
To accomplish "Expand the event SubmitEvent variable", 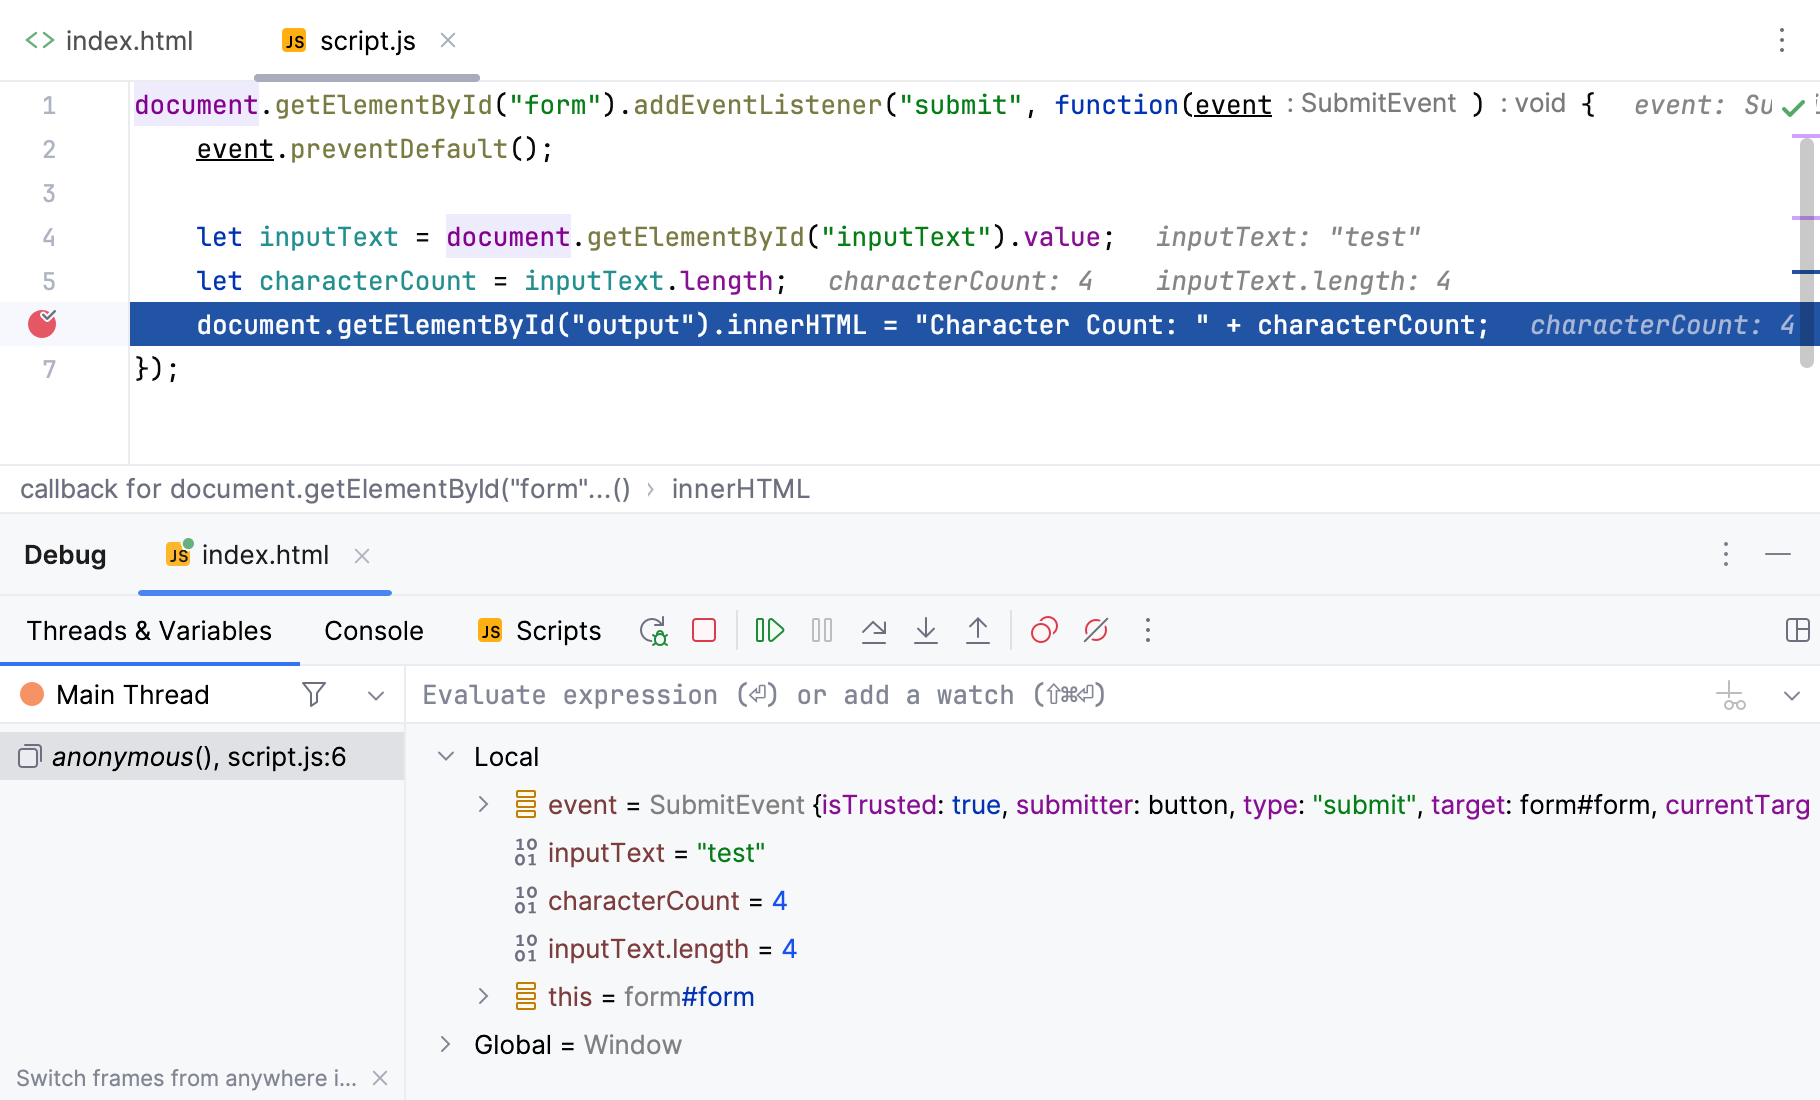I will coord(486,804).
